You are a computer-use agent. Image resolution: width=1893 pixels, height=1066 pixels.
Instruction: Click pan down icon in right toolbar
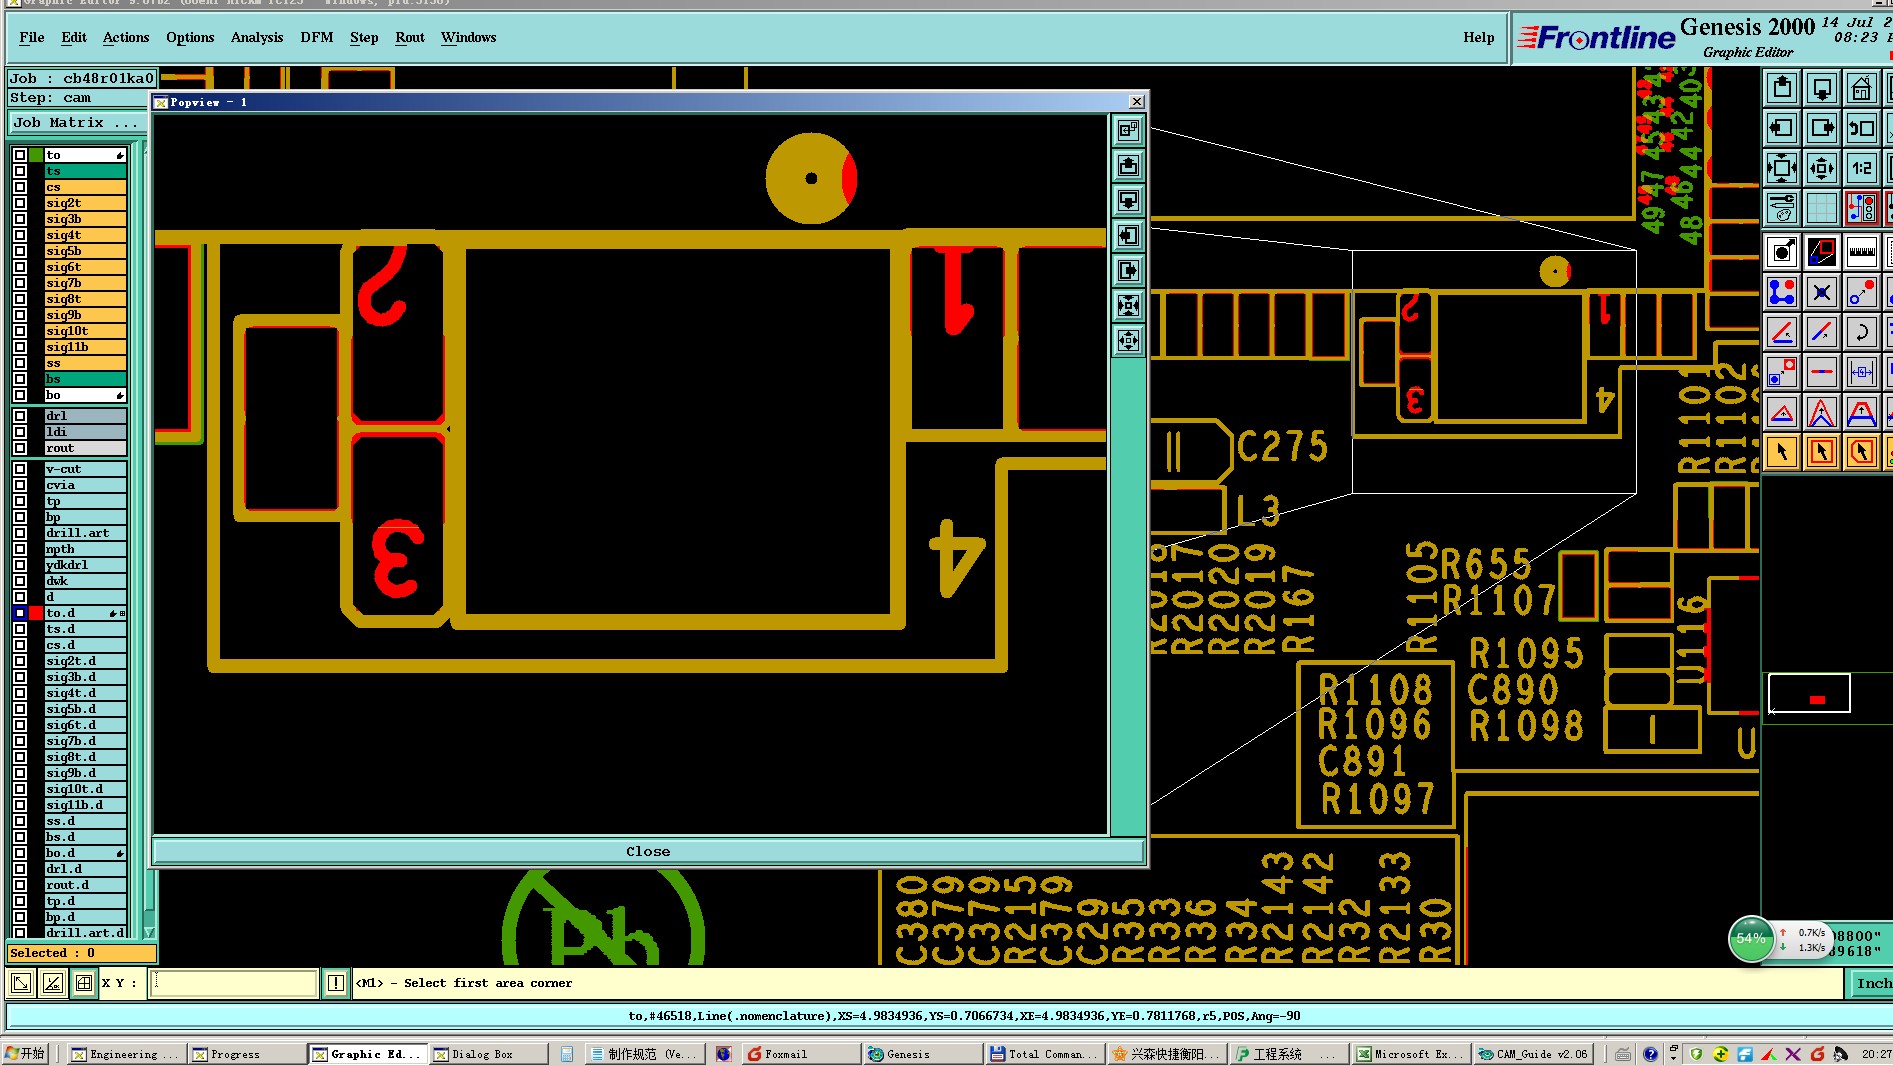coord(1822,88)
